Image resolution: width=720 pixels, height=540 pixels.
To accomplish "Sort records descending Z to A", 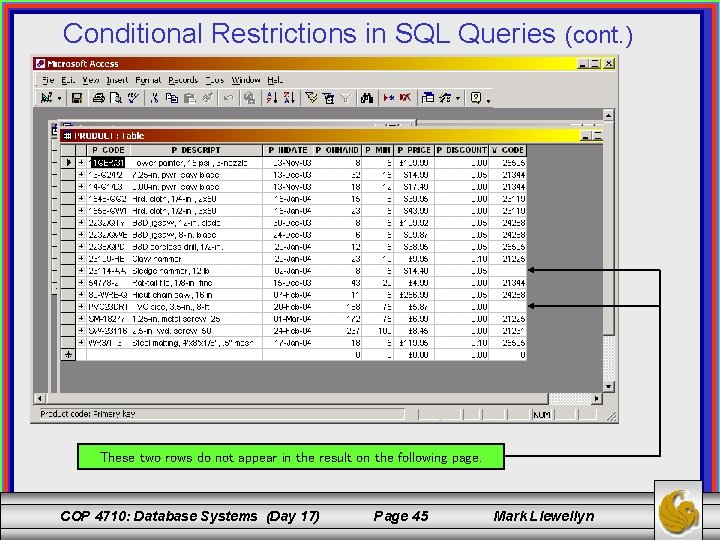I will [289, 98].
